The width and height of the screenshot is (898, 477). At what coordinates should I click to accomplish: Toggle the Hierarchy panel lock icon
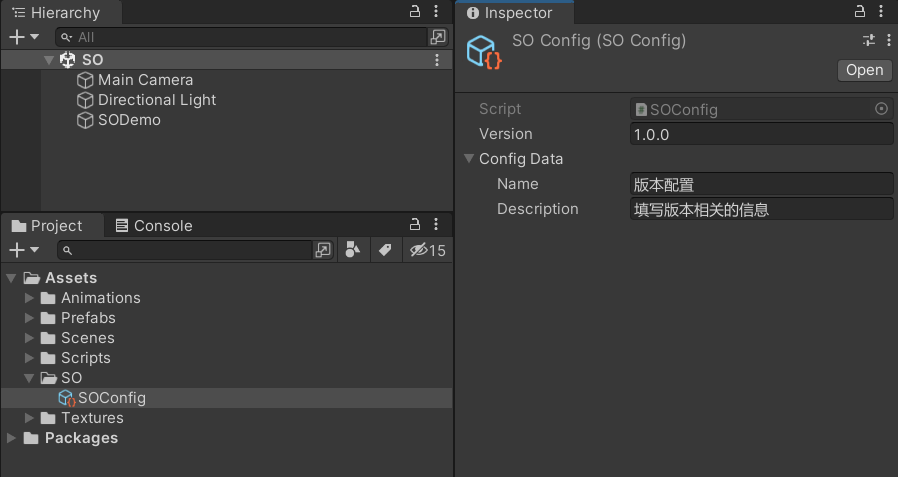tap(415, 11)
